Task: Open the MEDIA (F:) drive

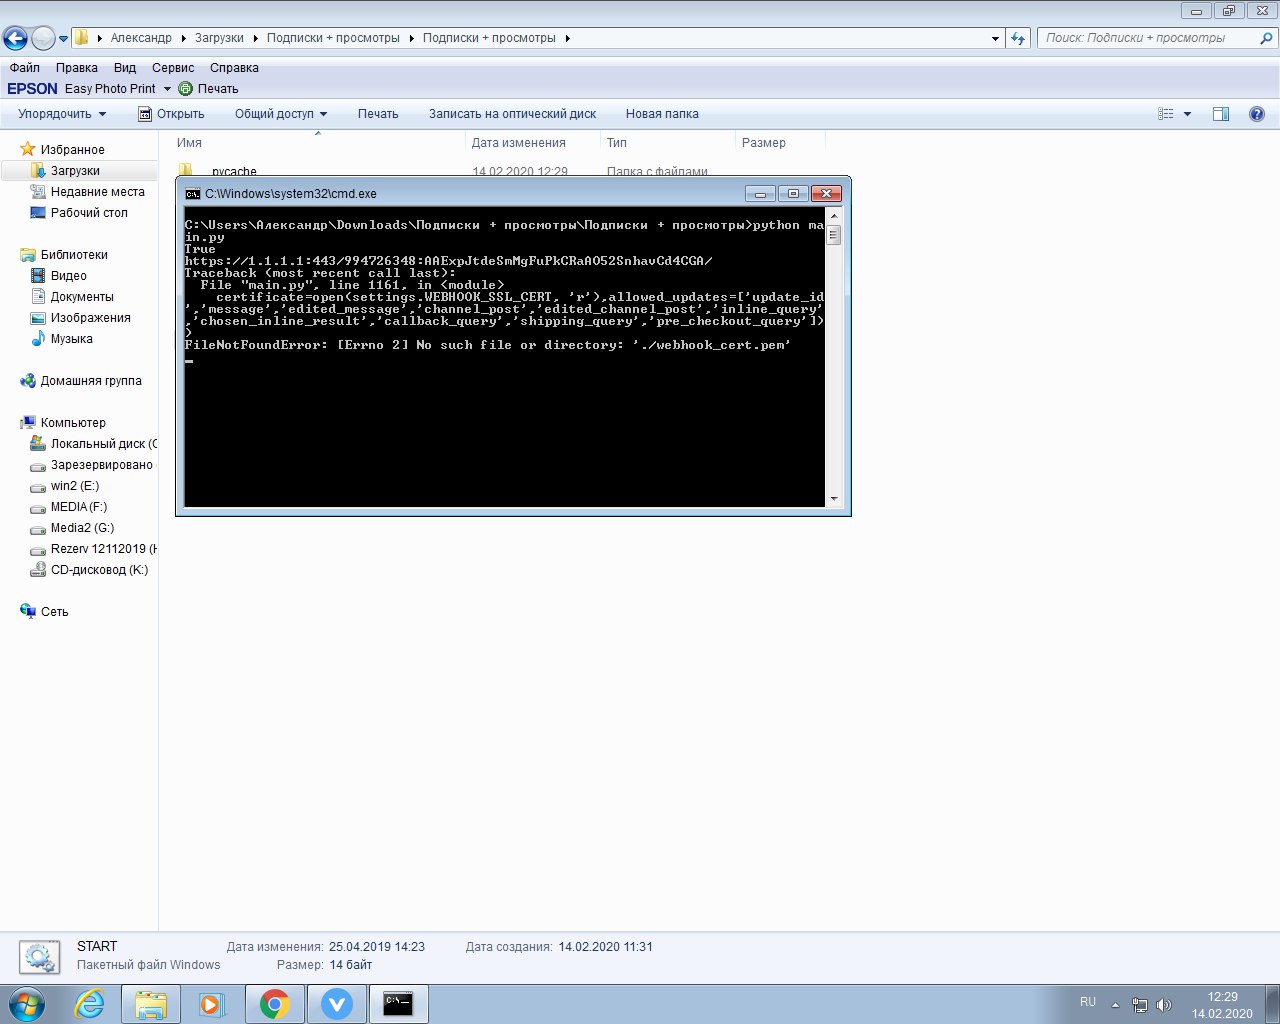Action: click(78, 507)
